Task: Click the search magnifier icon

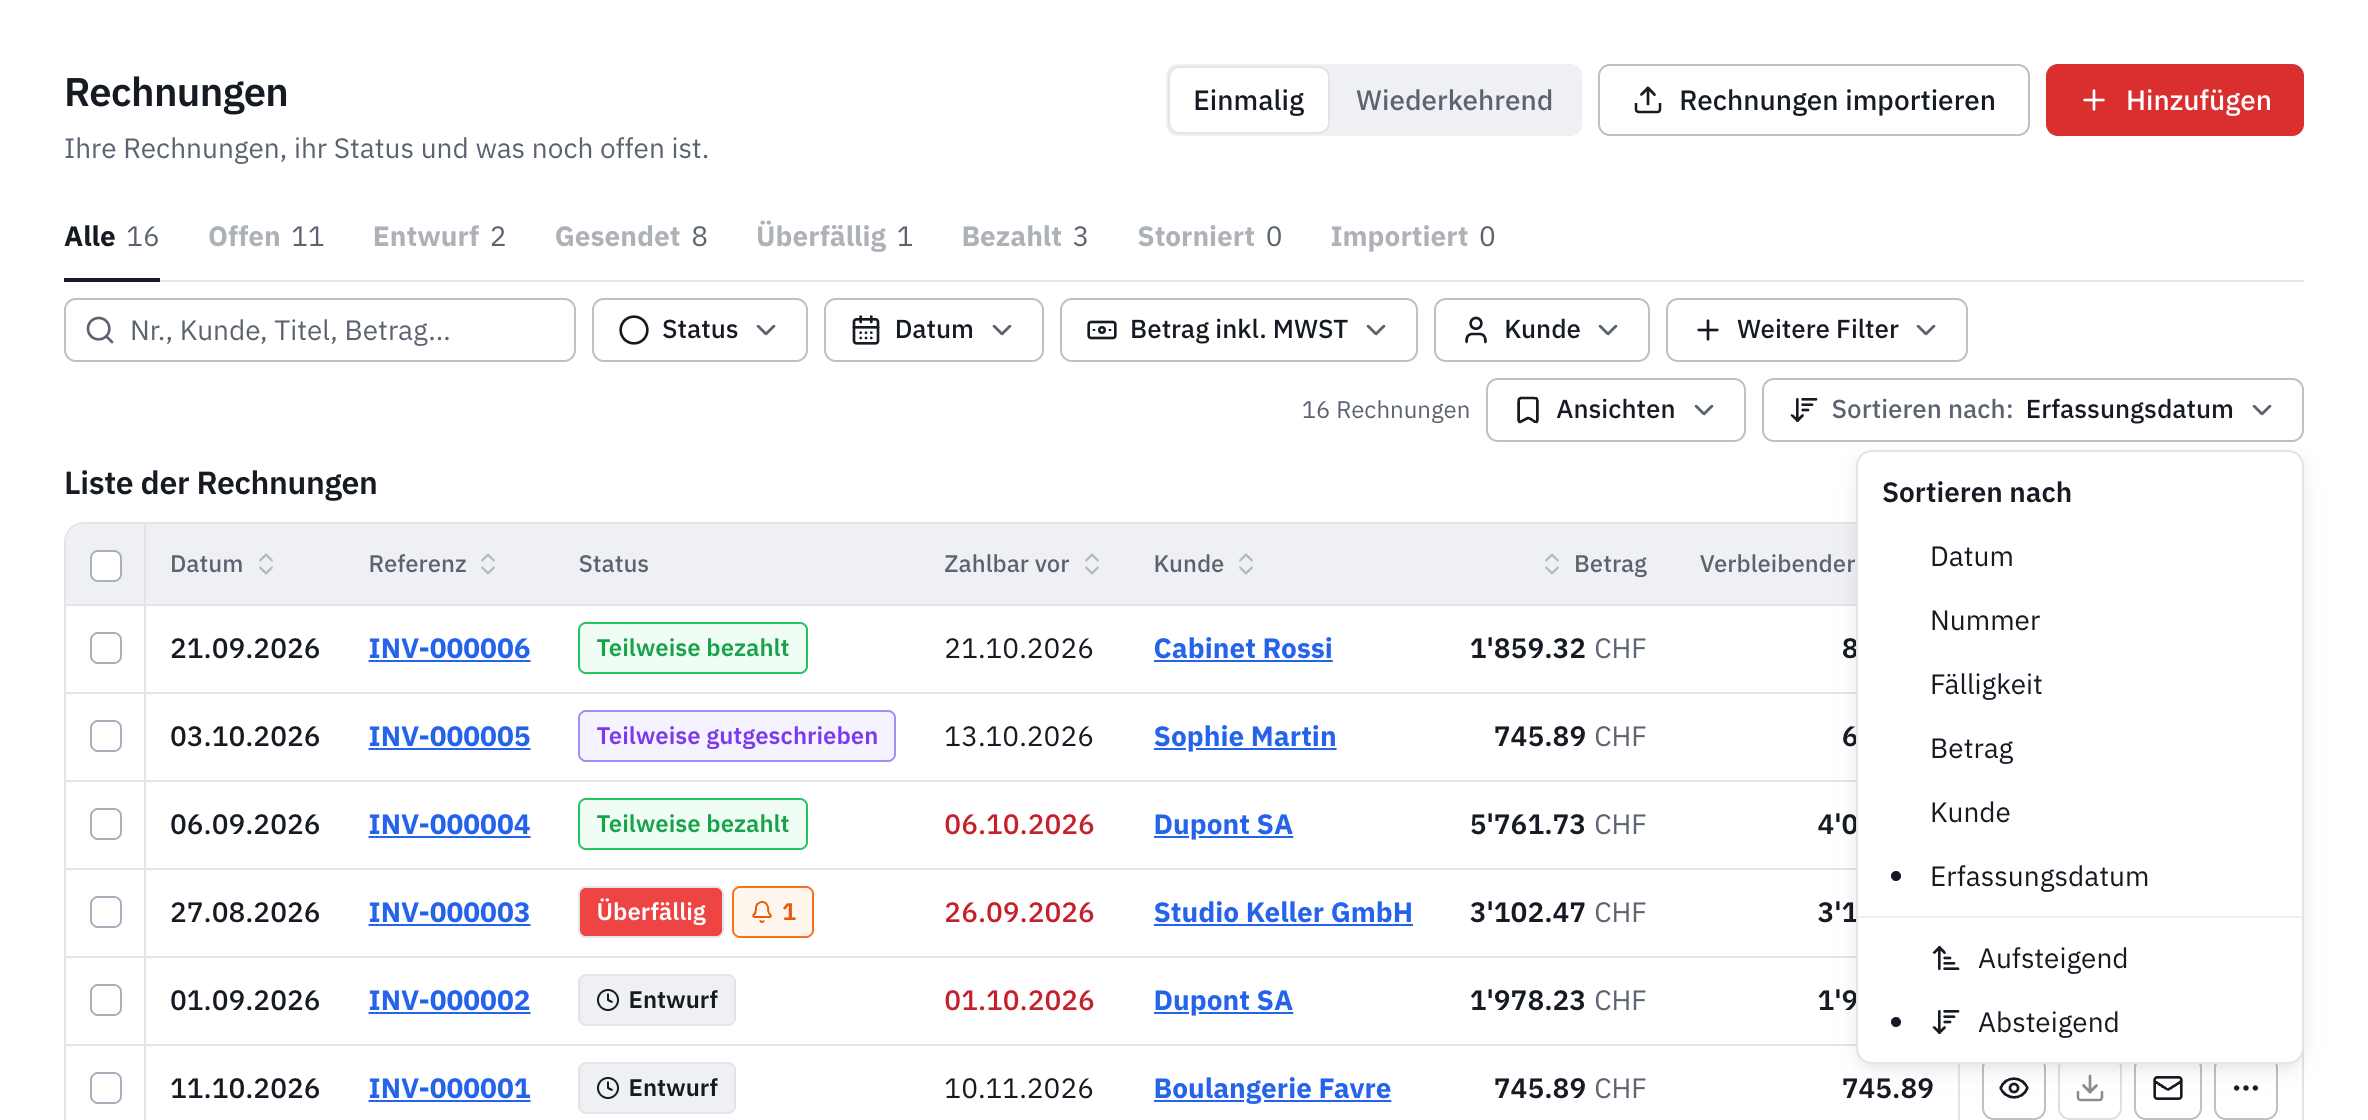Action: tap(100, 330)
